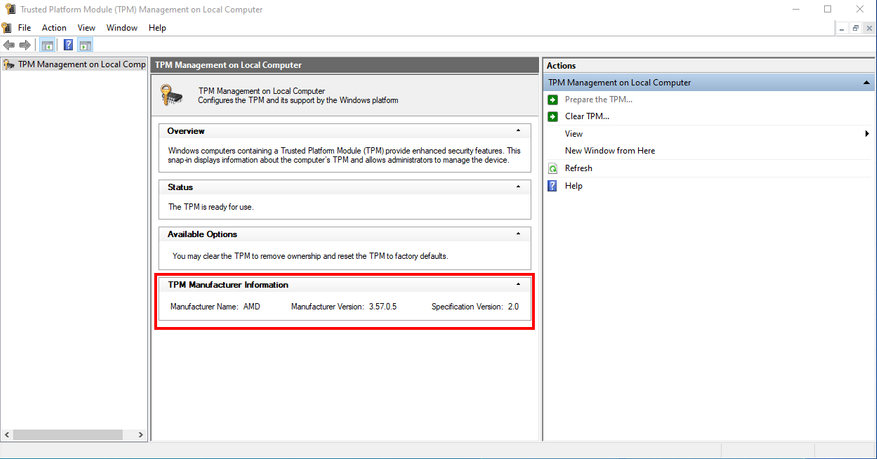
Task: Click the left pane horizontal scrollbar
Action: click(70, 435)
